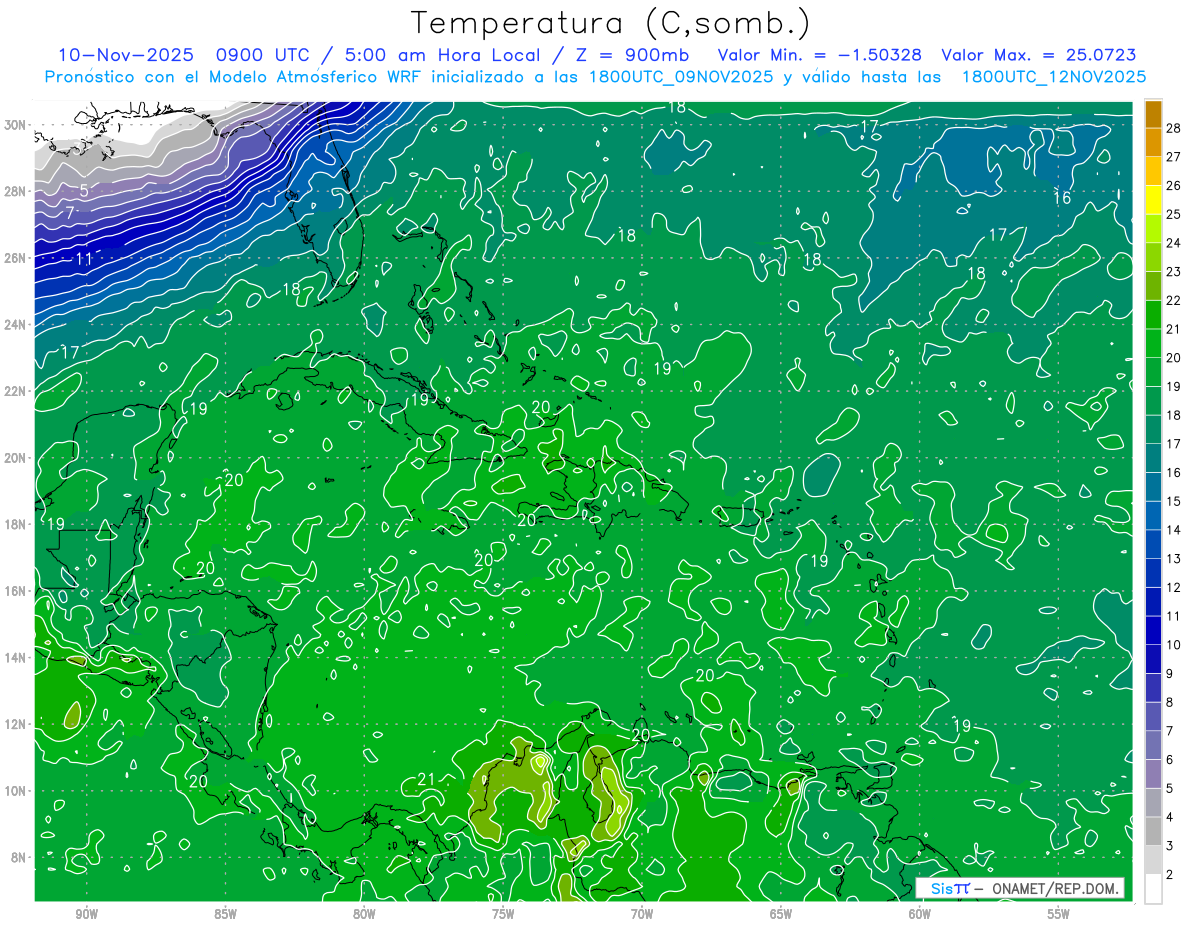
Task: Click the 4 label on the color scale
Action: point(1170,818)
